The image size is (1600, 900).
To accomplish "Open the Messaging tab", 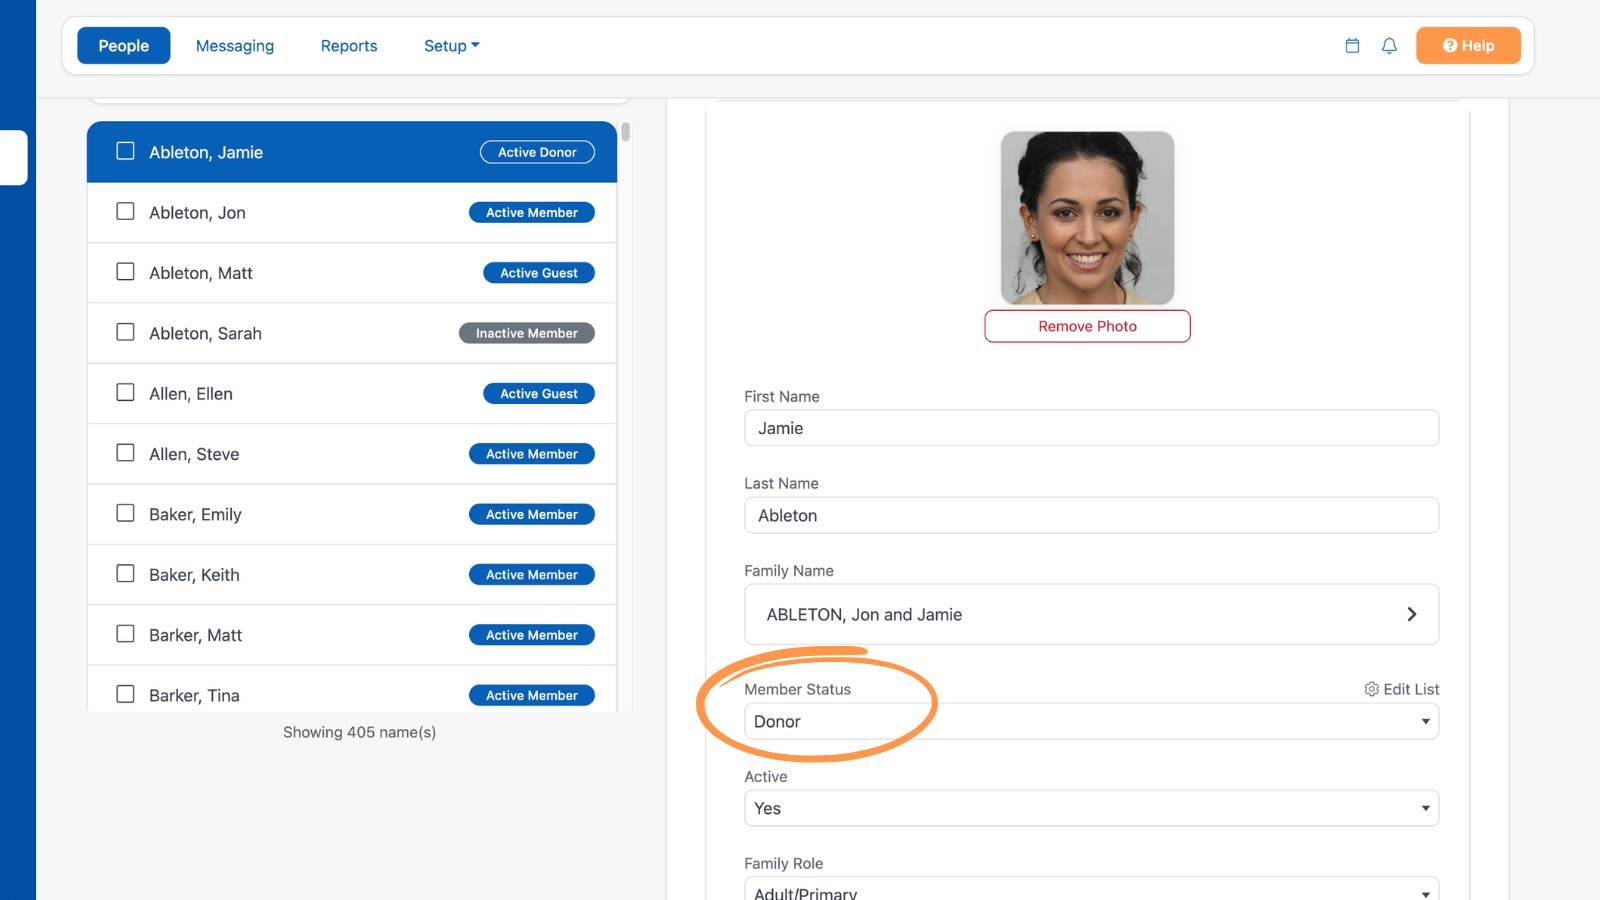I will click(235, 46).
